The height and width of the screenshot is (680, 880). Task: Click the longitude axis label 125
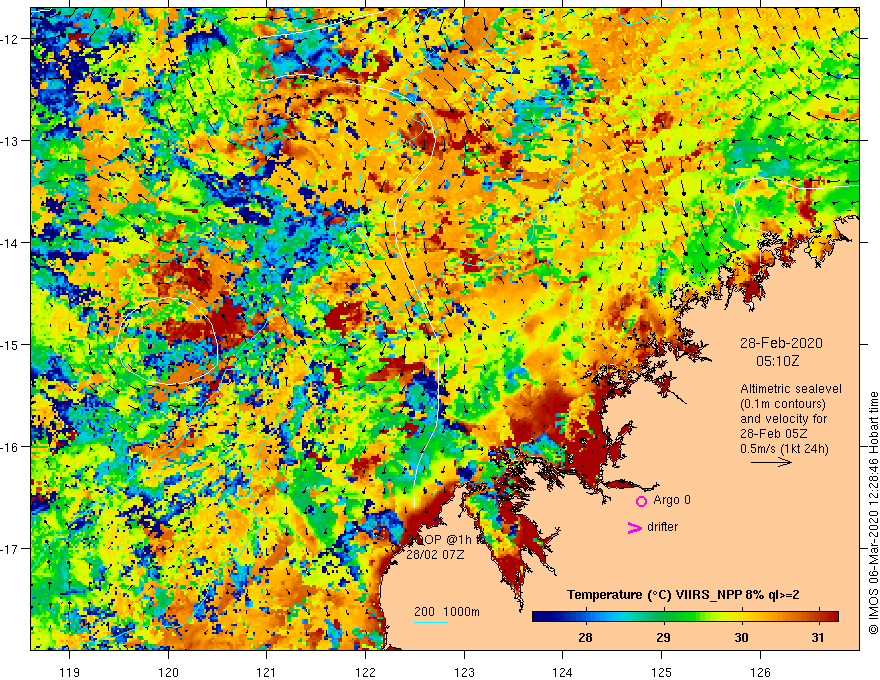[x=662, y=672]
